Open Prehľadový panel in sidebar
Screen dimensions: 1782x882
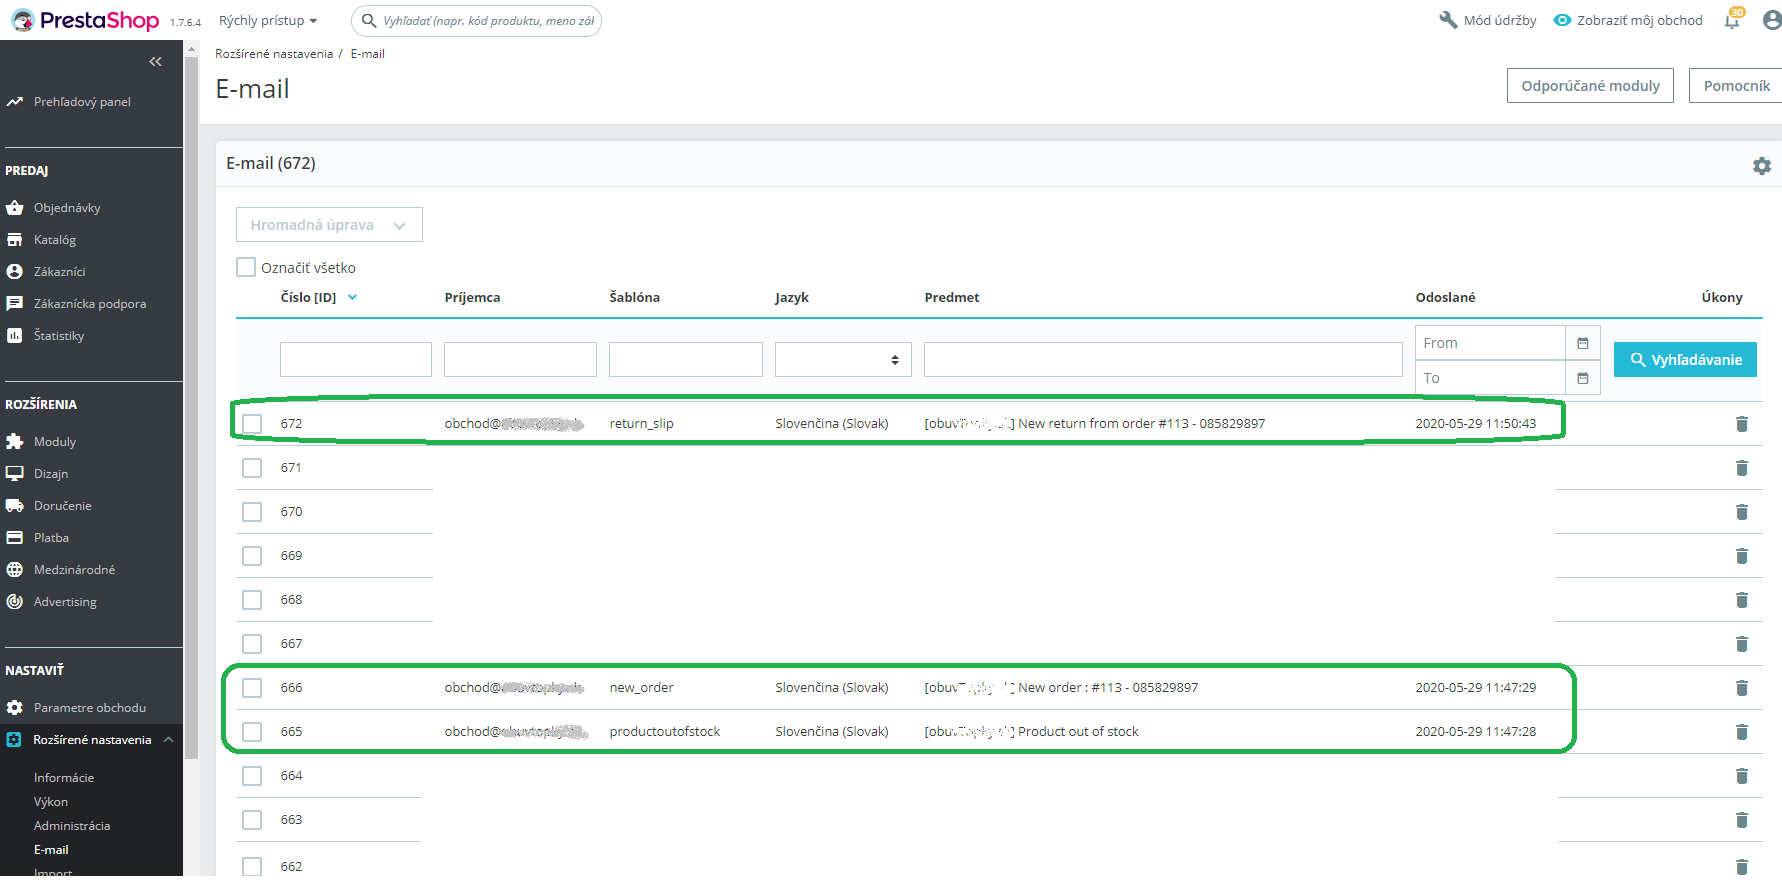click(82, 102)
